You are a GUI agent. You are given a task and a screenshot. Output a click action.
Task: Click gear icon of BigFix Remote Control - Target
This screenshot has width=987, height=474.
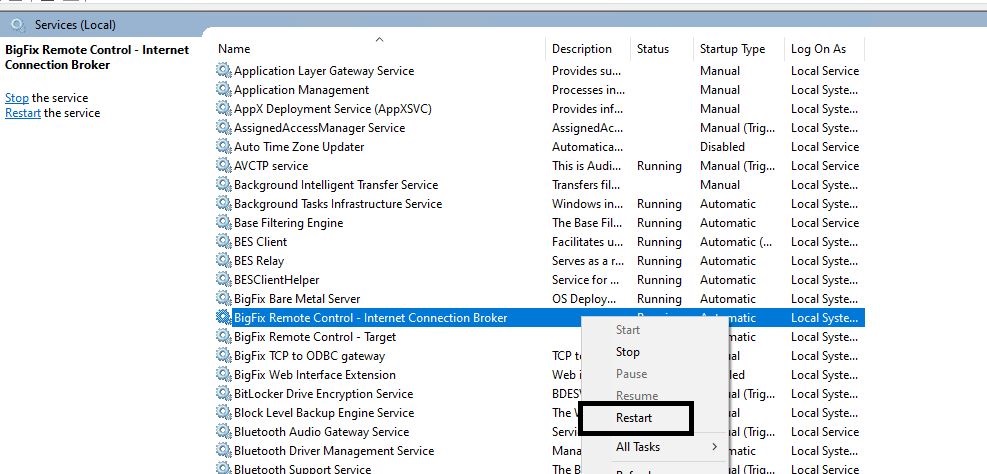tap(223, 336)
